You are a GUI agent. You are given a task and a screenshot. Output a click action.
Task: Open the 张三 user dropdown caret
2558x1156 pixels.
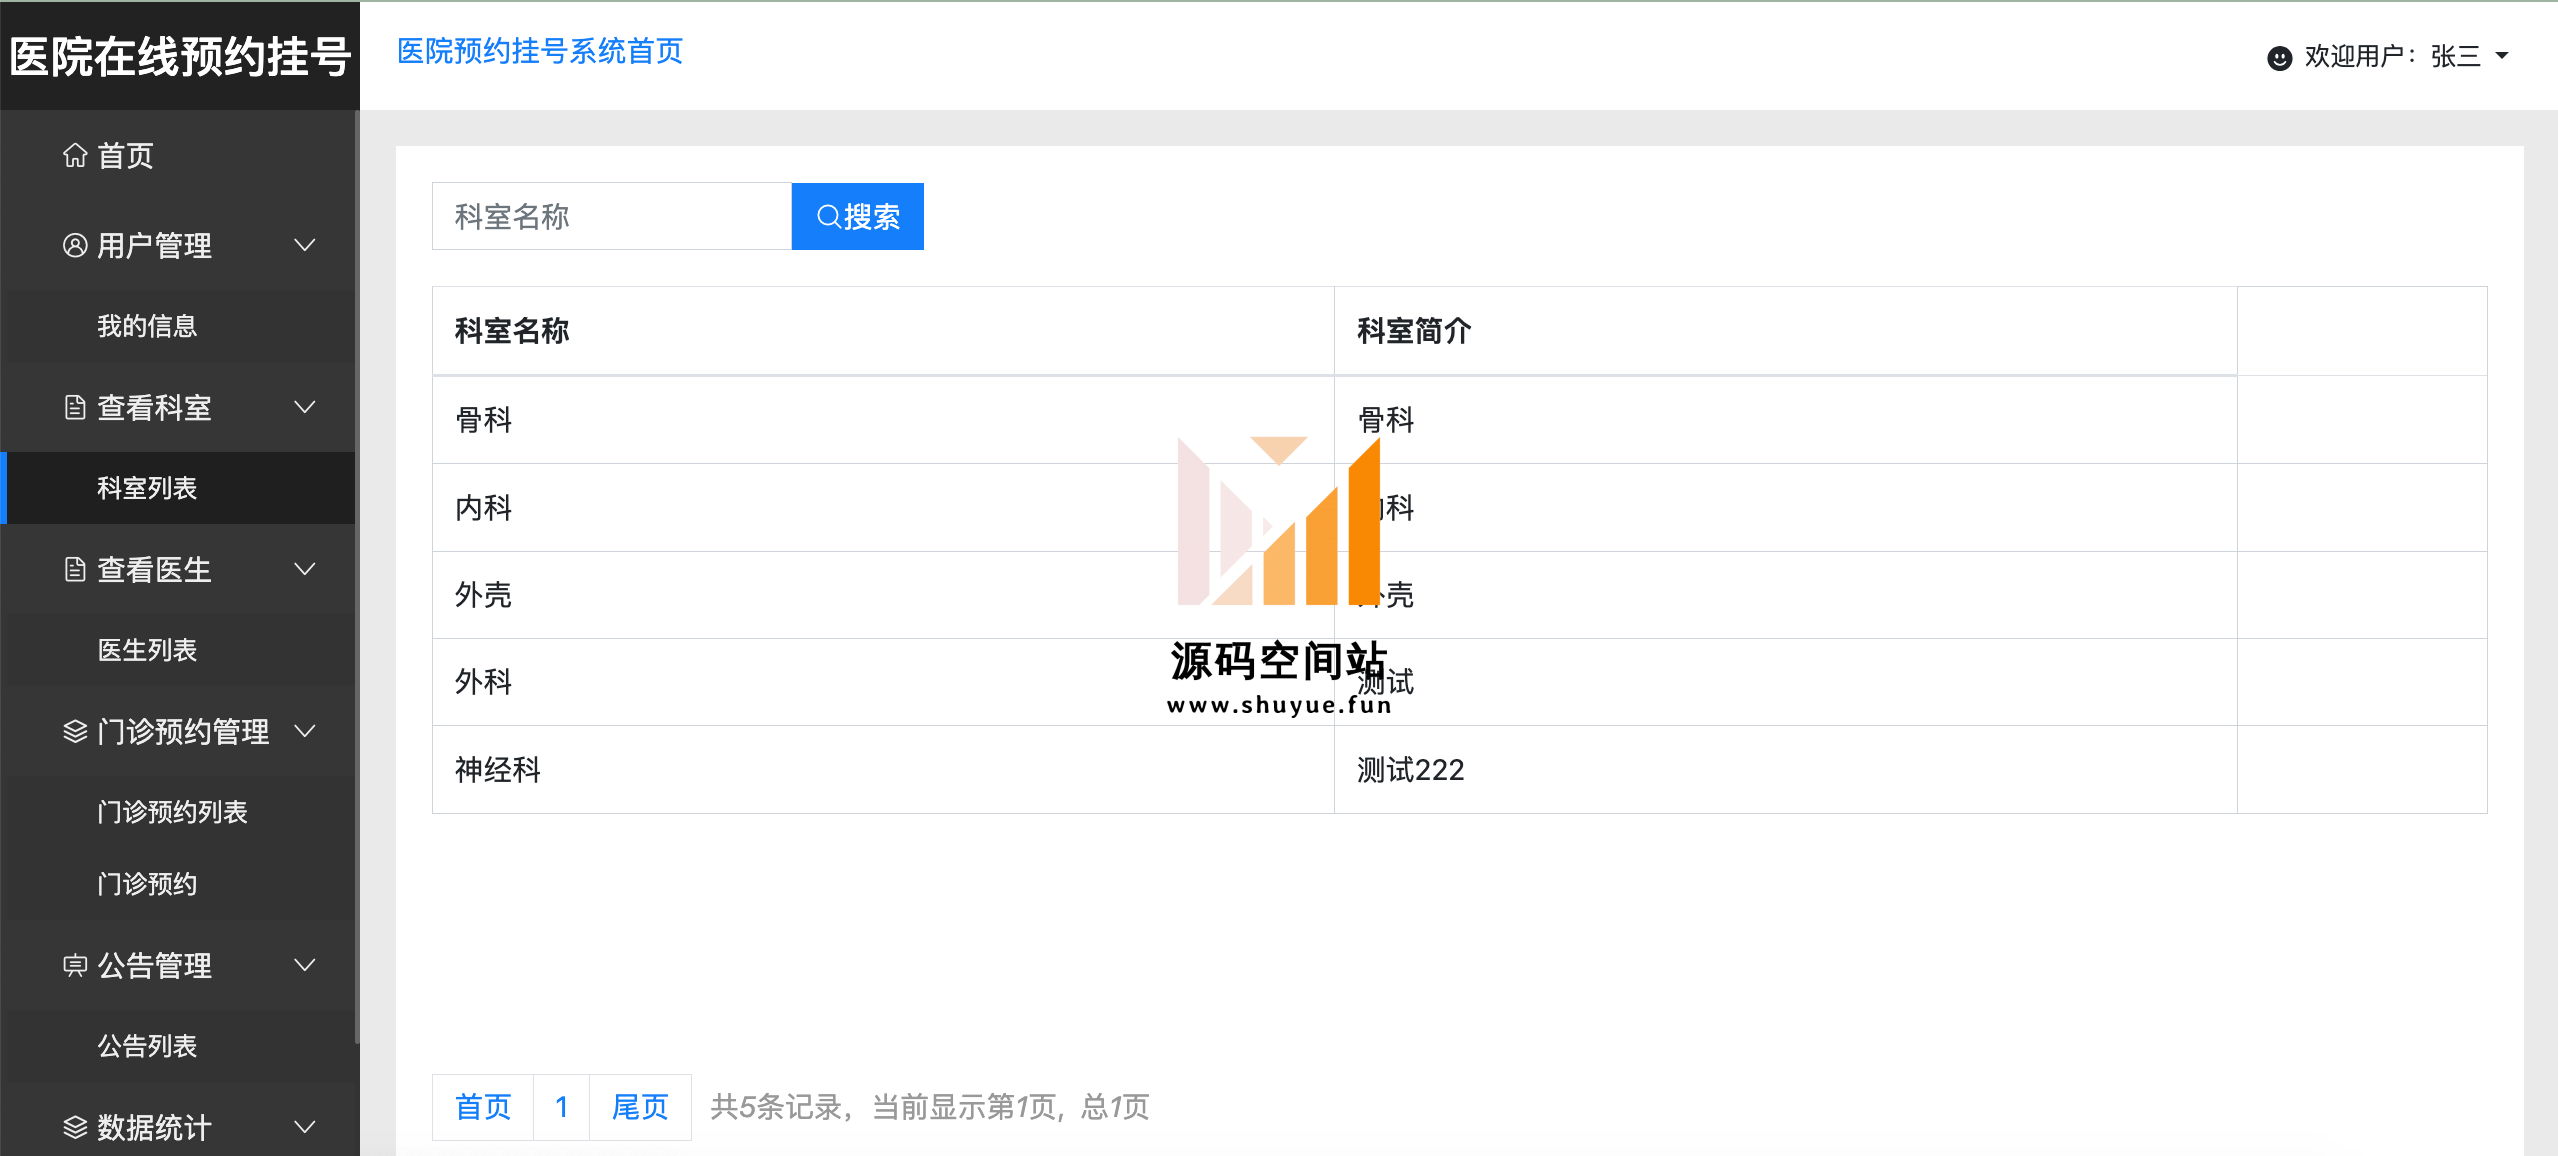click(x=2502, y=56)
